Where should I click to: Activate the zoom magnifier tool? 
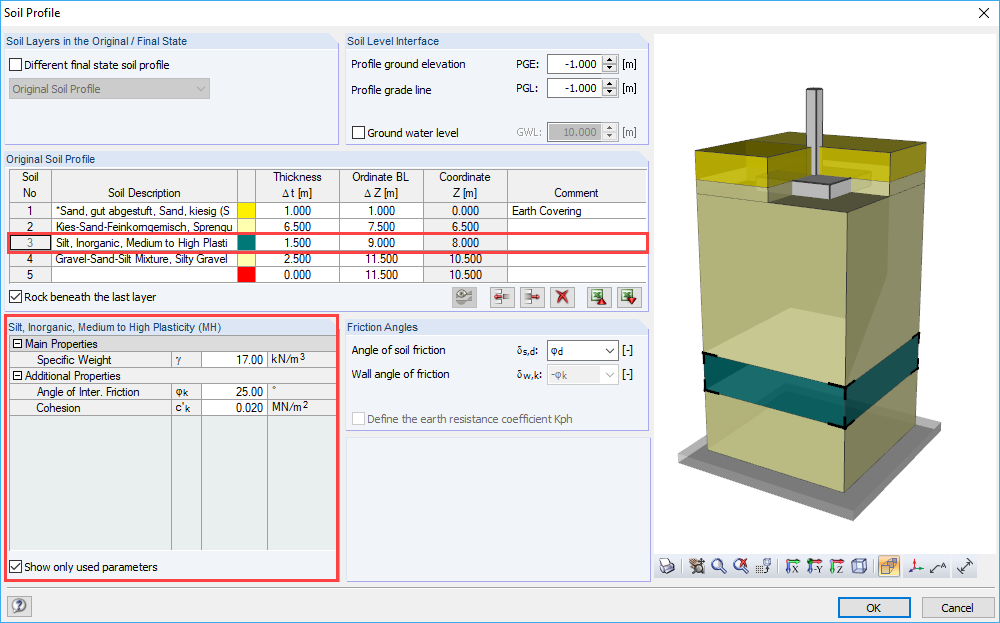(x=719, y=566)
